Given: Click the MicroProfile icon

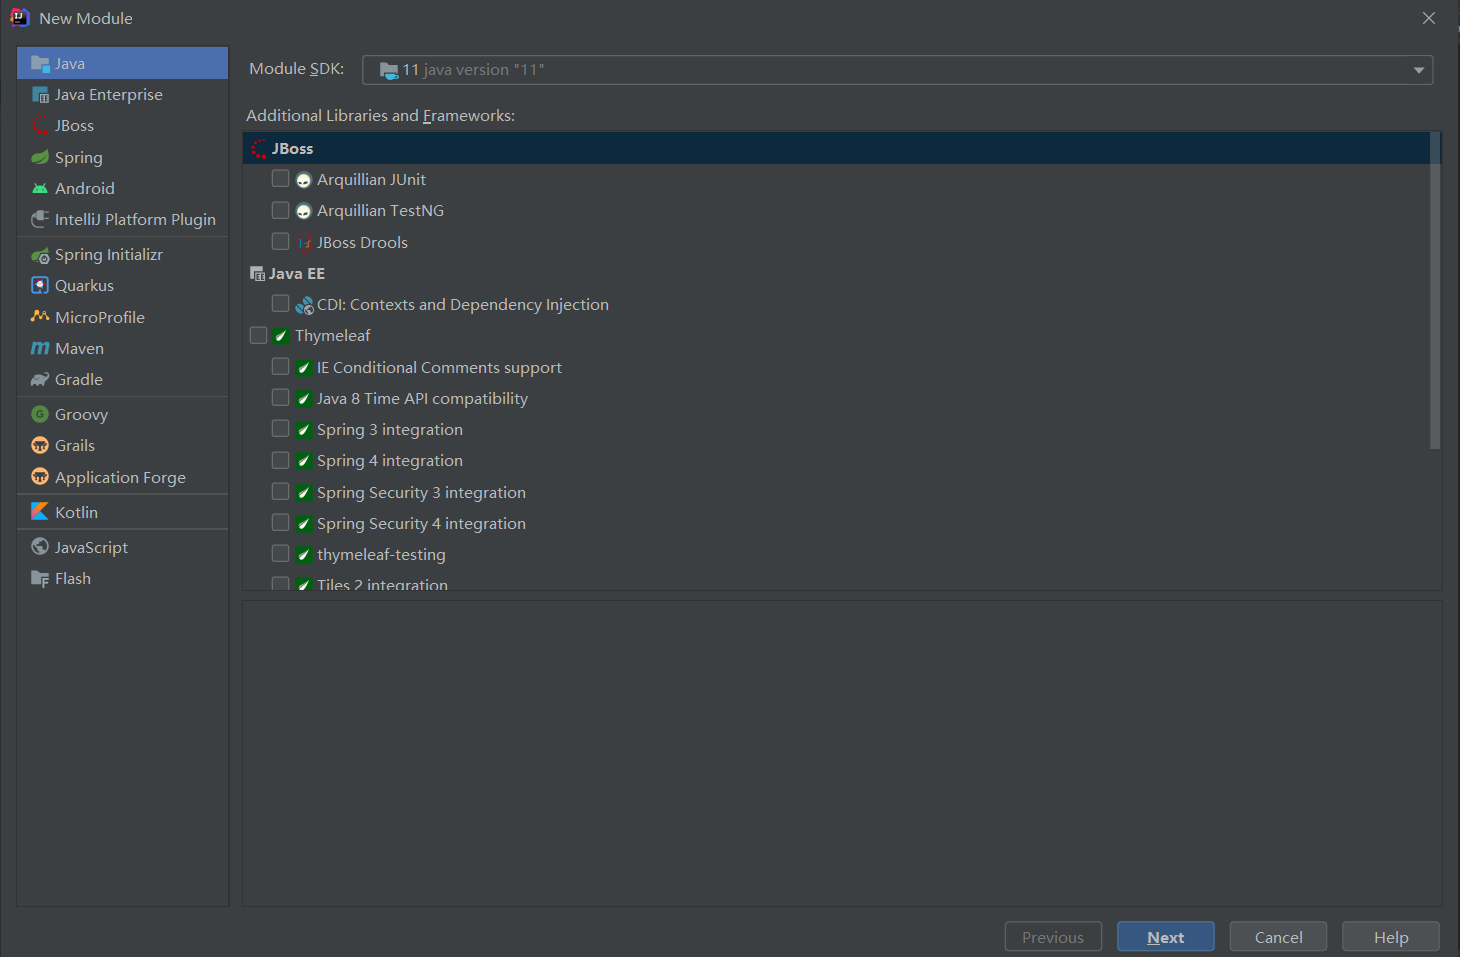Looking at the screenshot, I should (x=40, y=317).
